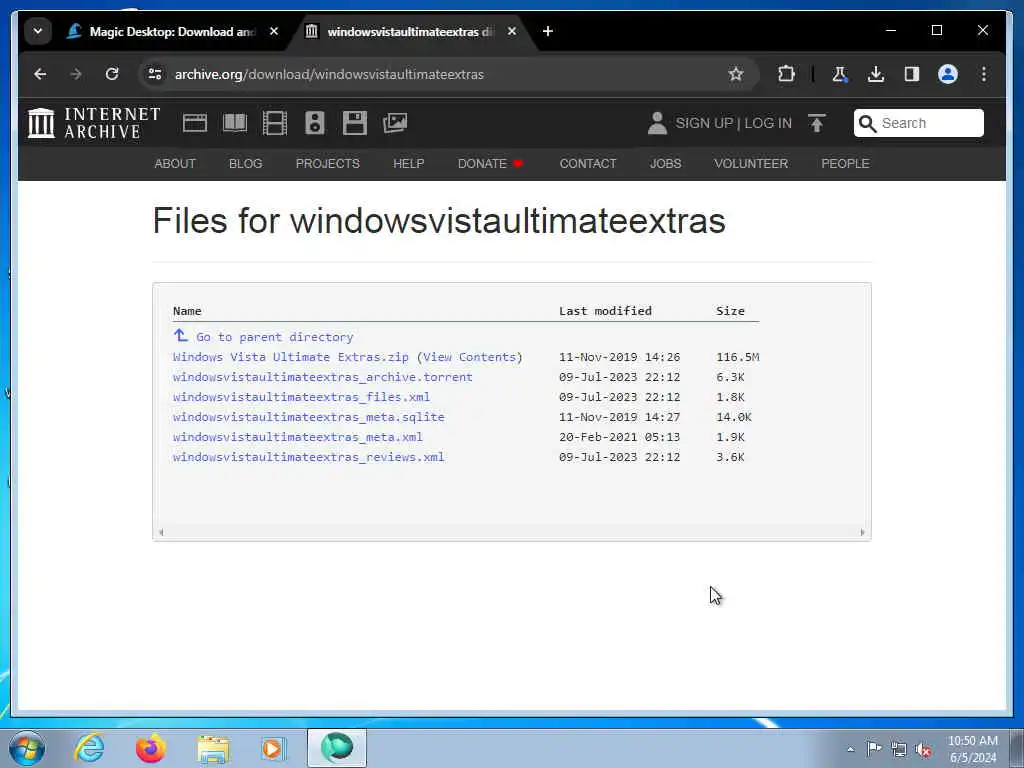Open the DONATE menu item

coord(490,164)
